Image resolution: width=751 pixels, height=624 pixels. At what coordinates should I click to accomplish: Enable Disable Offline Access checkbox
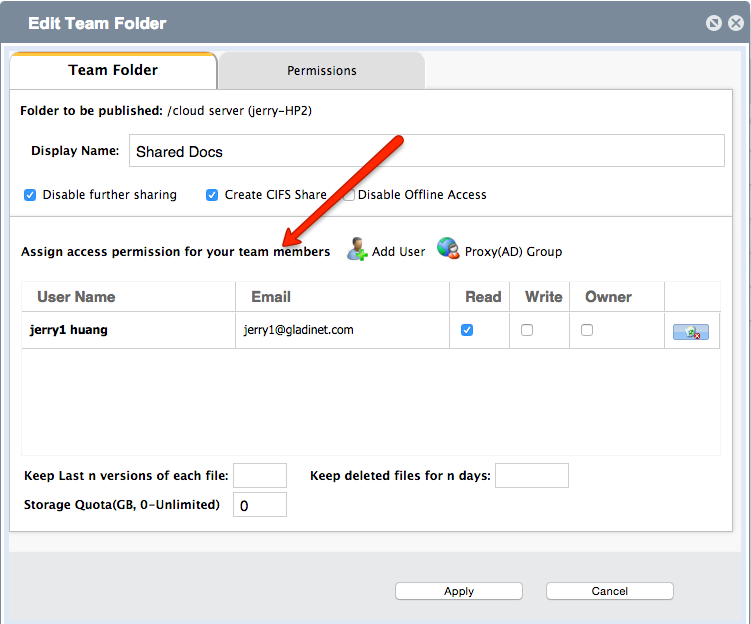point(349,195)
